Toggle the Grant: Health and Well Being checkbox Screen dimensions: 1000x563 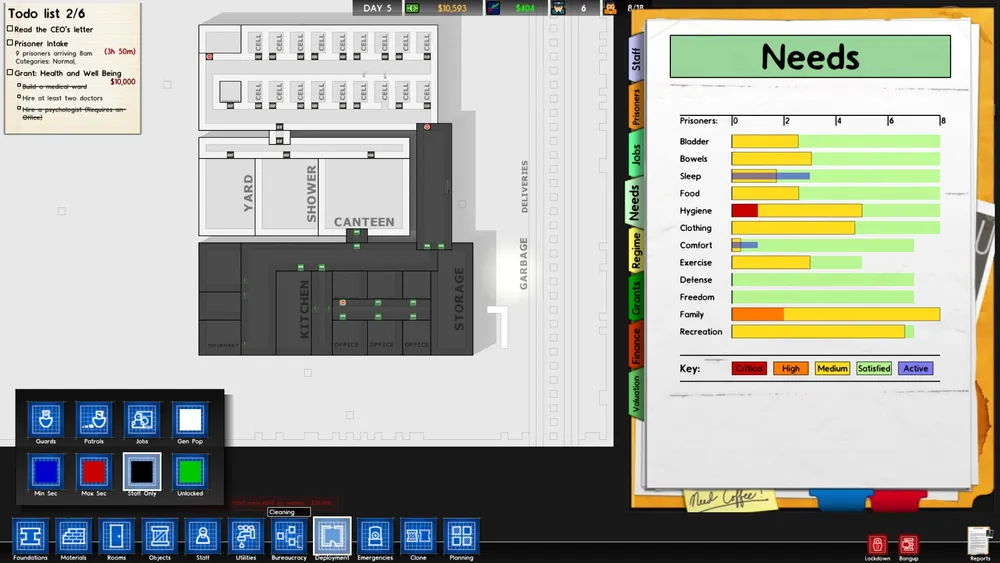click(11, 73)
